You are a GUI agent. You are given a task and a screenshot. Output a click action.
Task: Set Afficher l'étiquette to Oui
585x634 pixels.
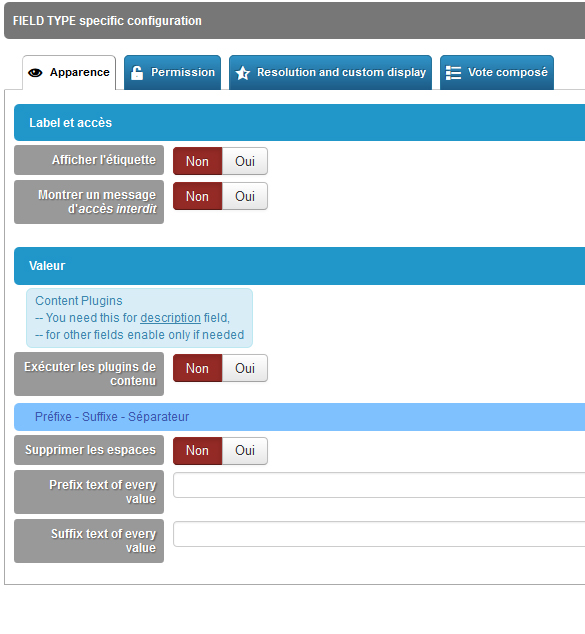coord(245,161)
